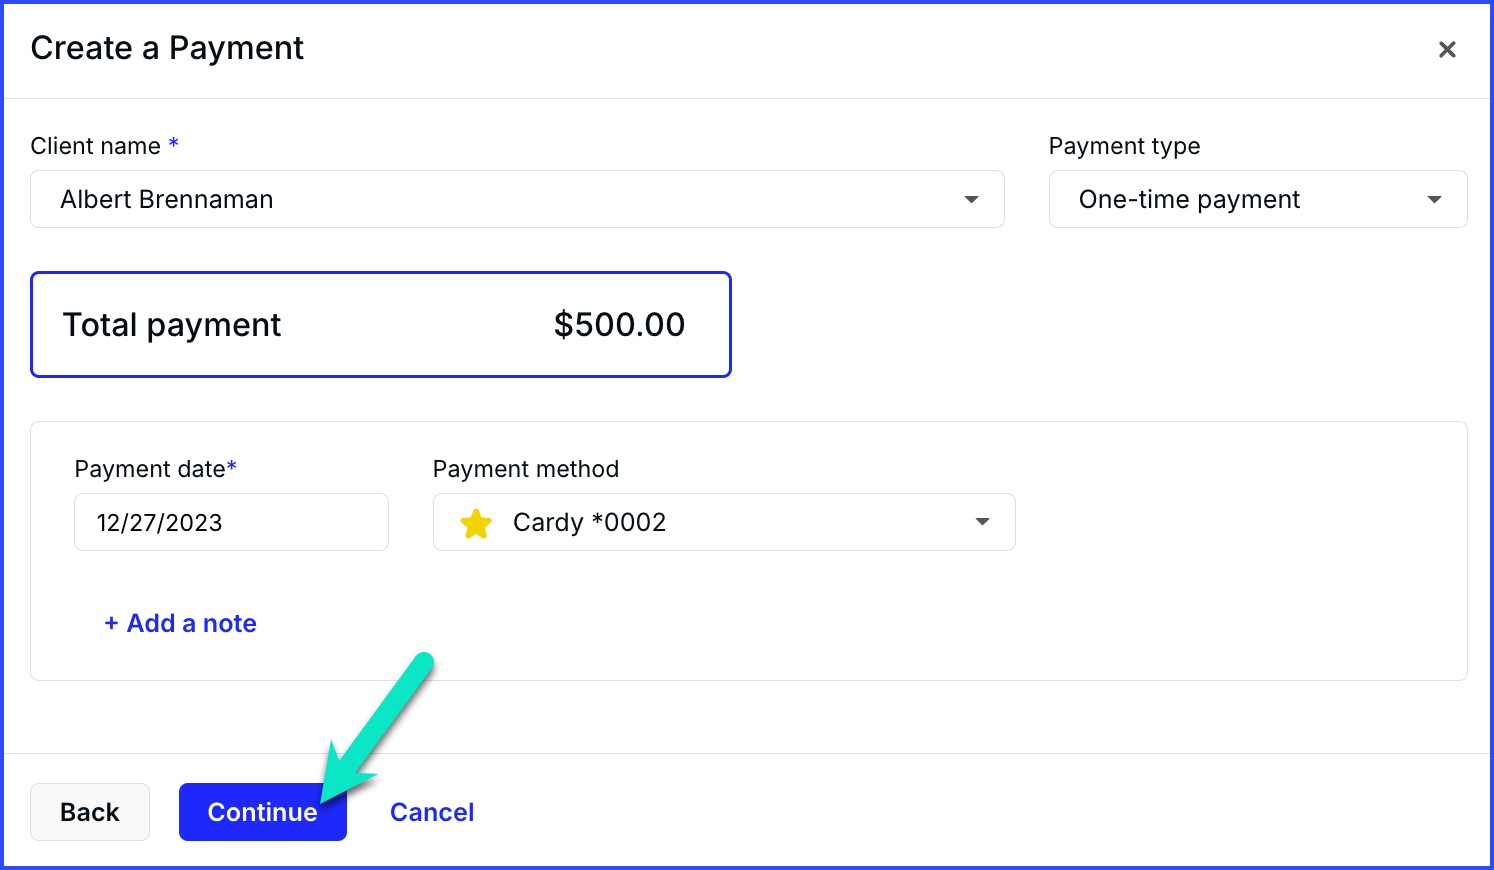Image resolution: width=1494 pixels, height=870 pixels.
Task: Close the Create a Payment dialog
Action: pos(1446,49)
